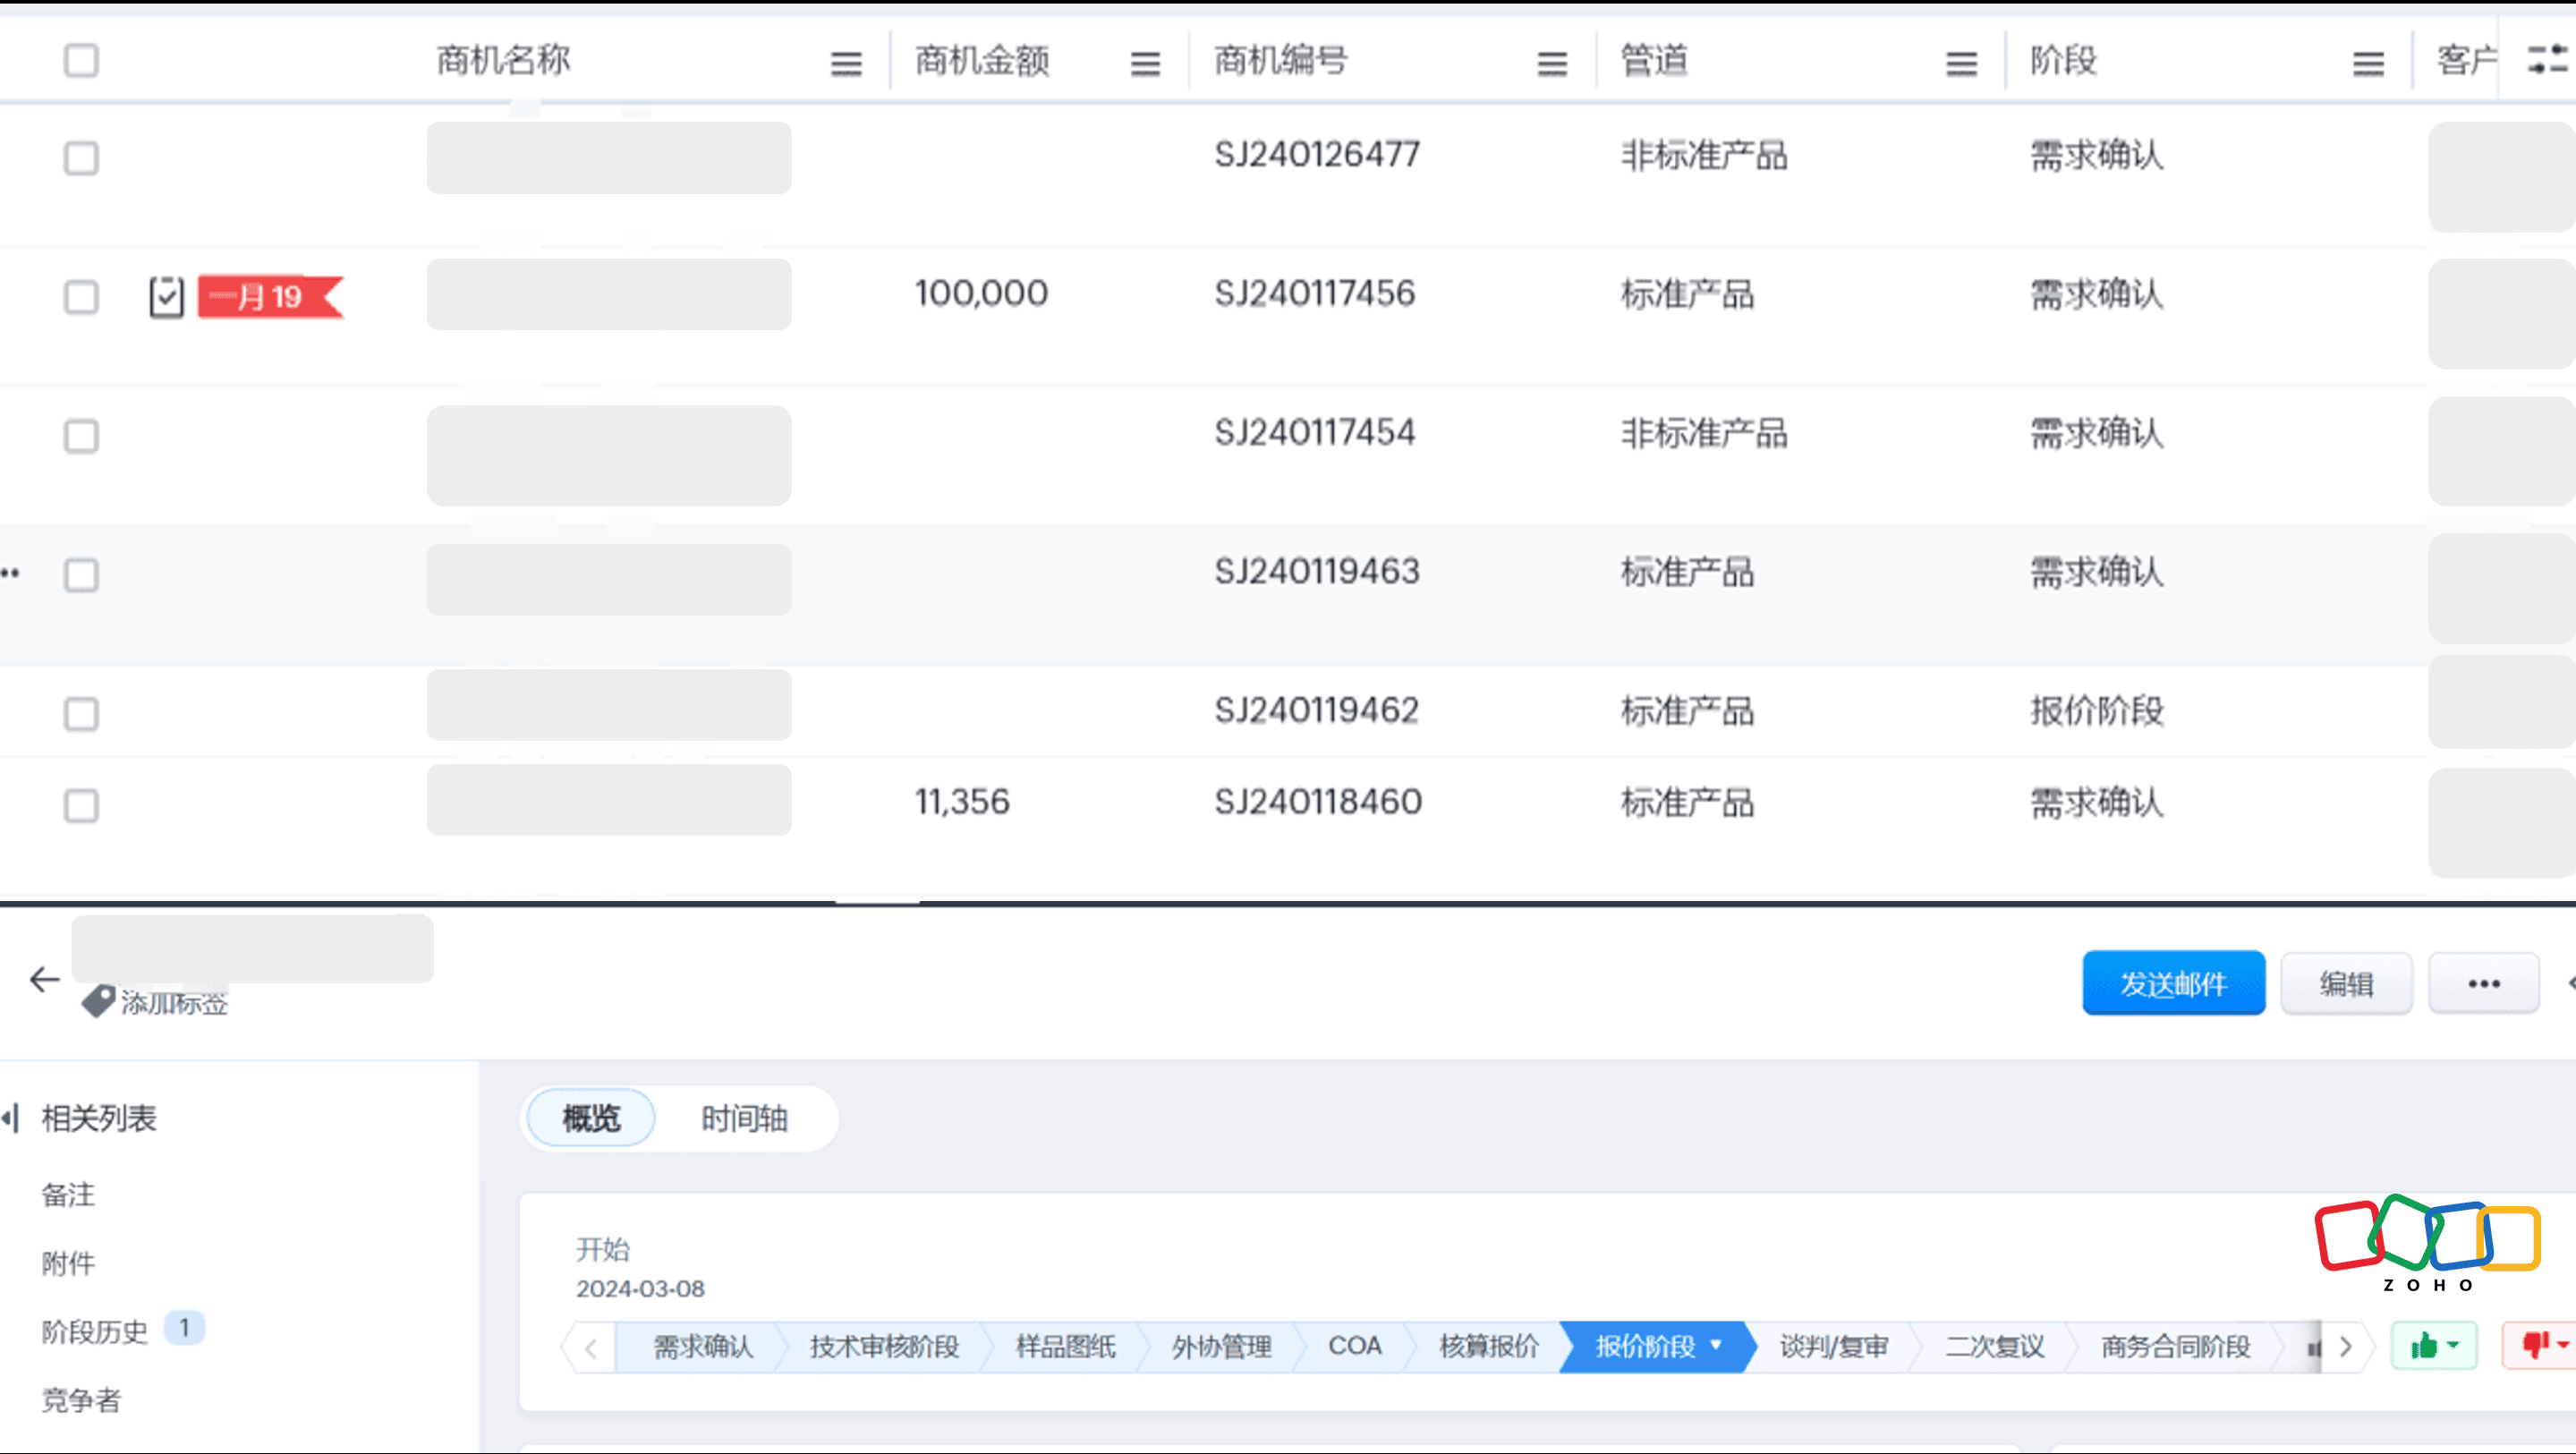Open 阶段历史 in related list
This screenshot has height=1454, width=2576.
[x=95, y=1331]
